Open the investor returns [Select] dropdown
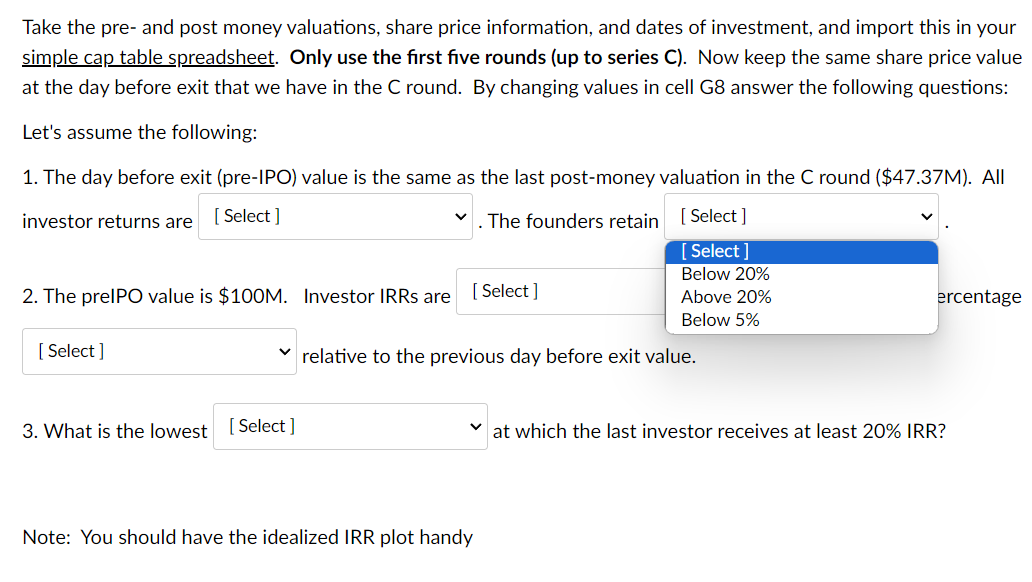 click(x=334, y=216)
